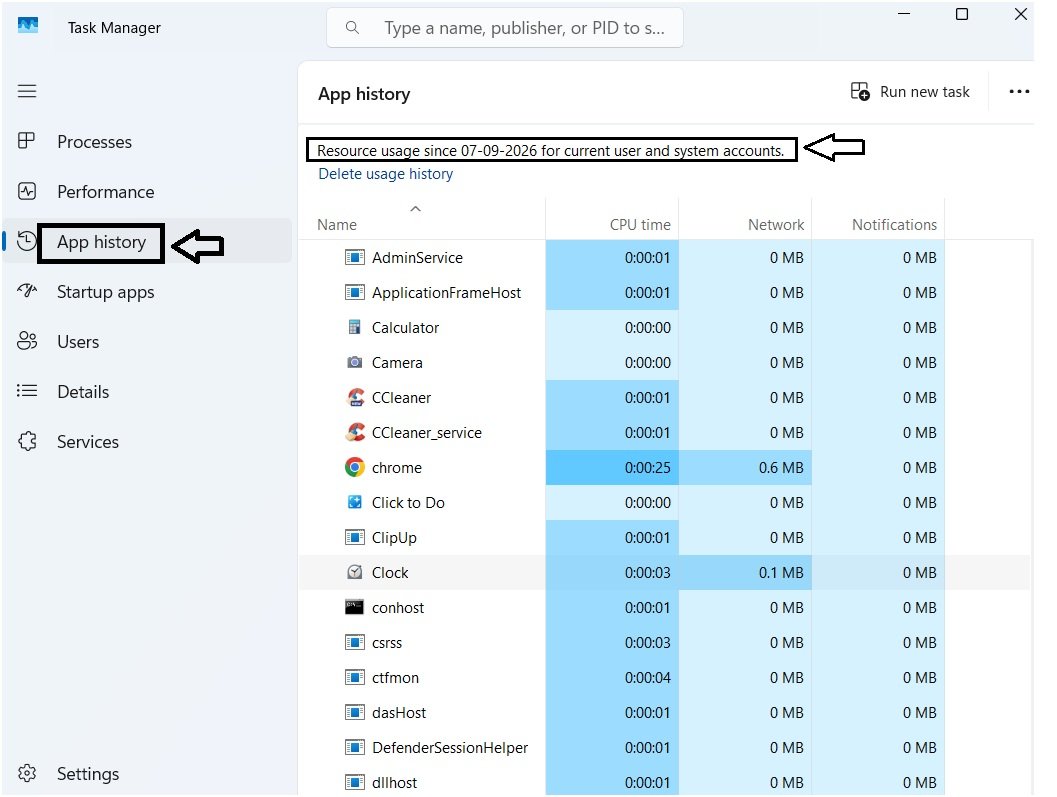Sort by the Notifications column header
The width and height of the screenshot is (1057, 797).
pos(894,225)
